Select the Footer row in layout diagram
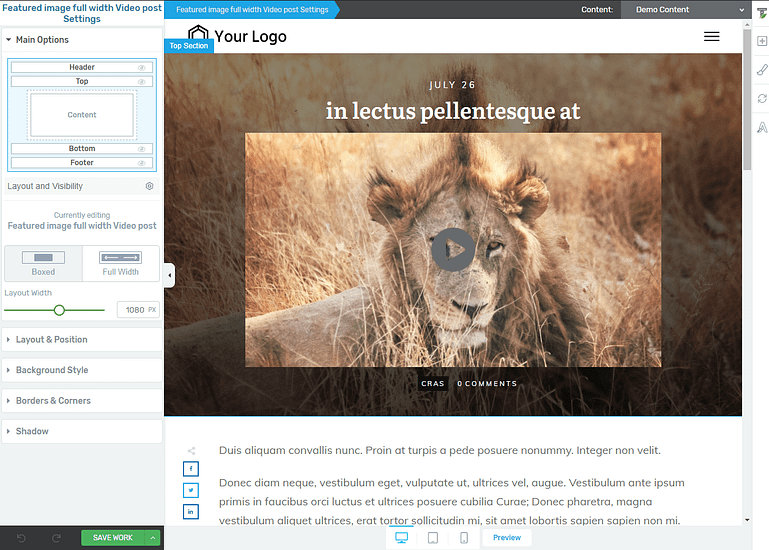The image size is (769, 550). point(82,163)
